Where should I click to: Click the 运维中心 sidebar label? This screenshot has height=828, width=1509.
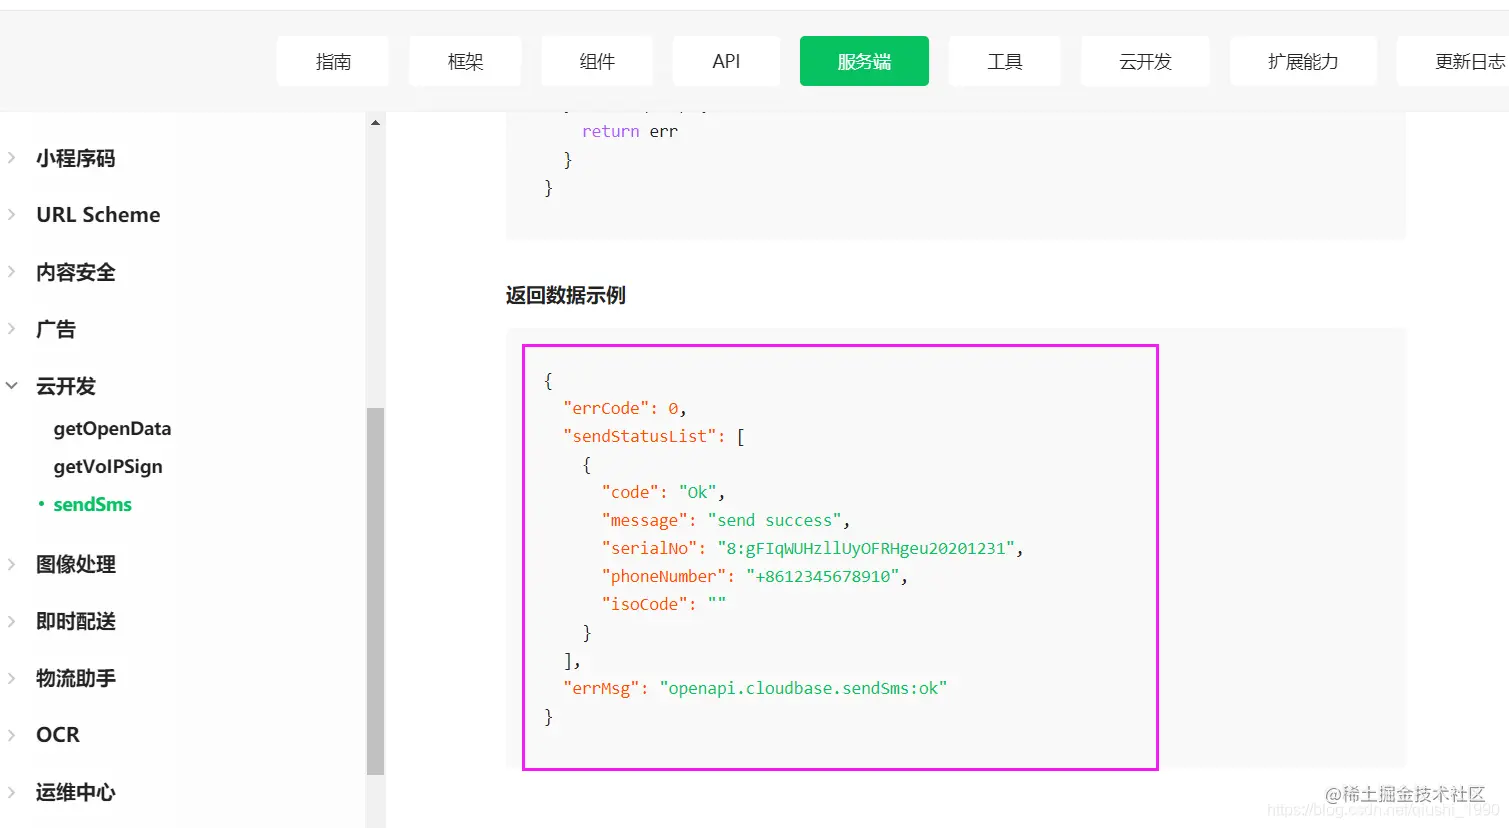pos(76,792)
